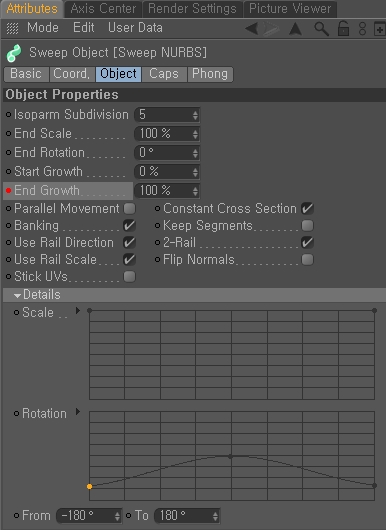Click Scale curve keyframe dot

(16, 313)
